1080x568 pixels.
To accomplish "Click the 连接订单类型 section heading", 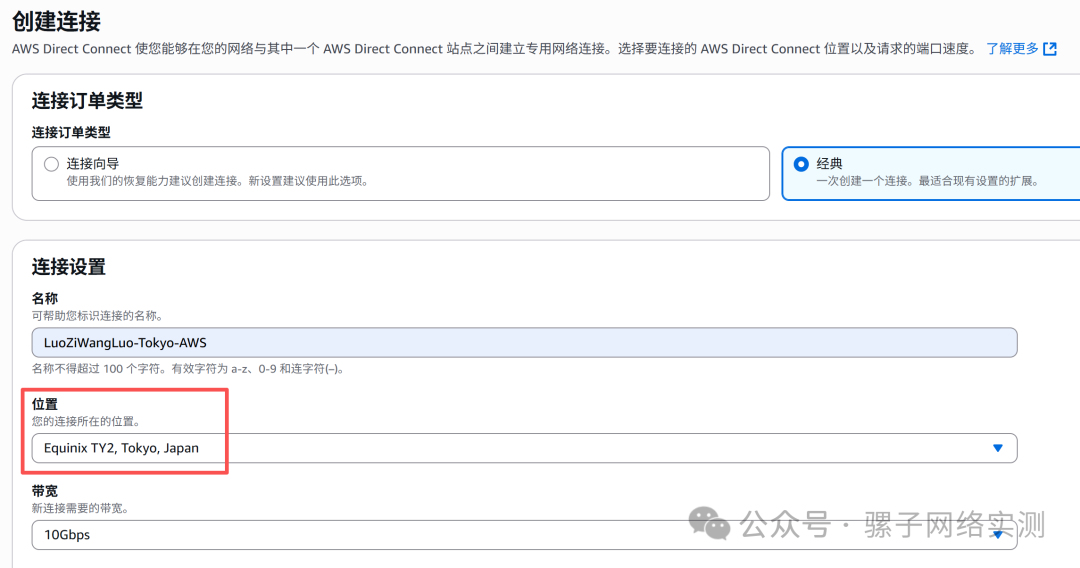I will 87,100.
